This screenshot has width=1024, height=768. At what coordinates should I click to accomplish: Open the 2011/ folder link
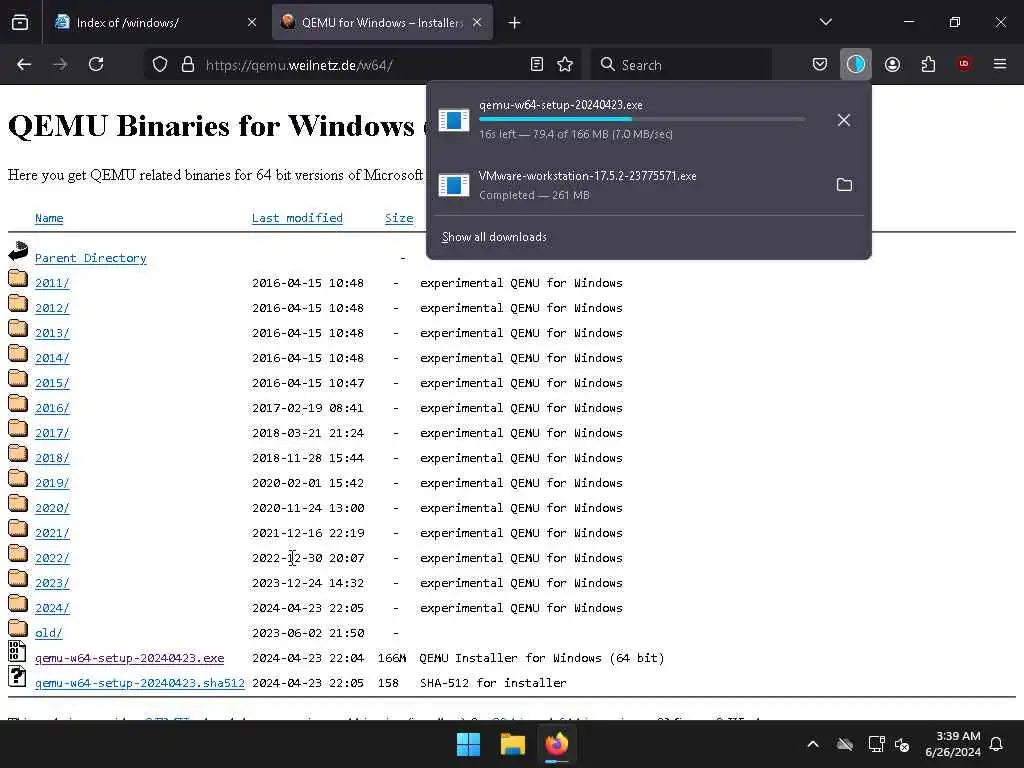pyautogui.click(x=52, y=283)
